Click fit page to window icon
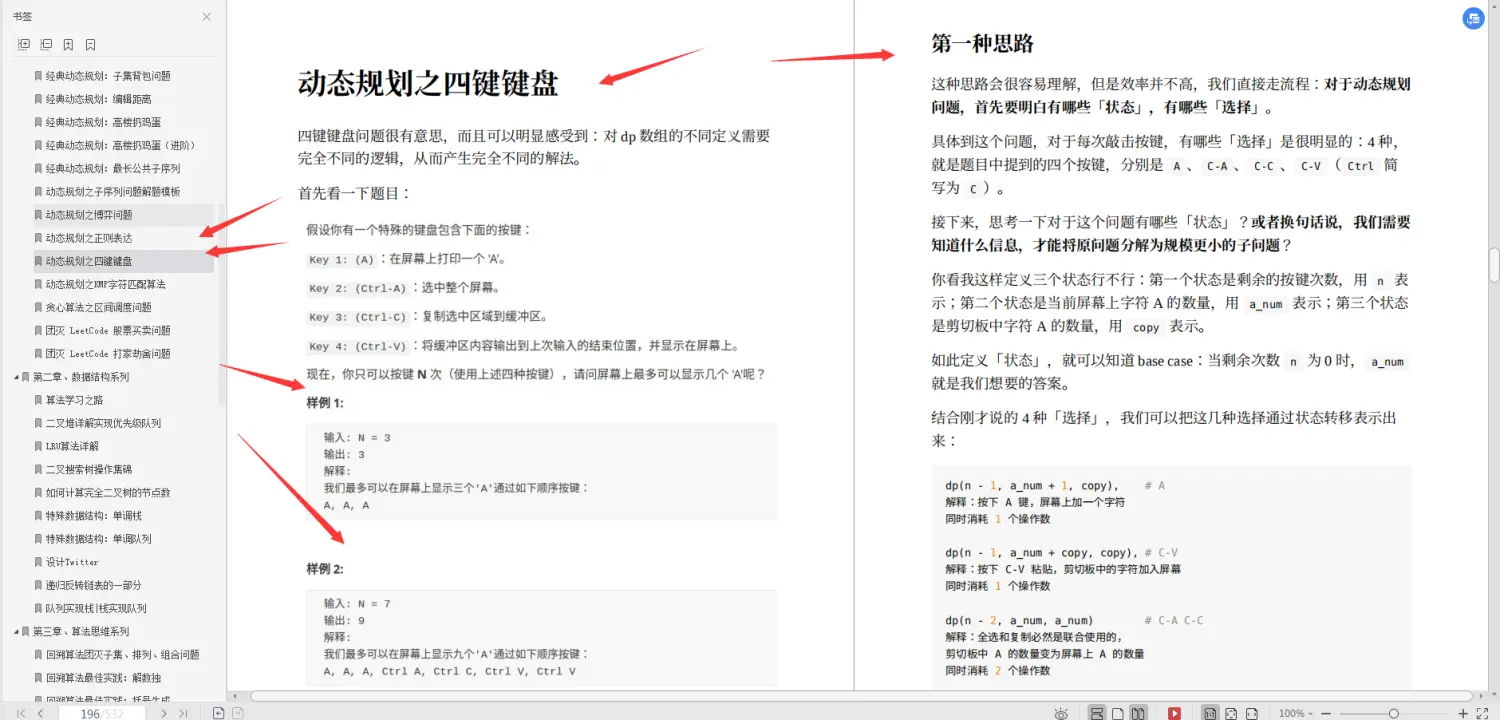The image size is (1500, 720). click(x=1231, y=712)
